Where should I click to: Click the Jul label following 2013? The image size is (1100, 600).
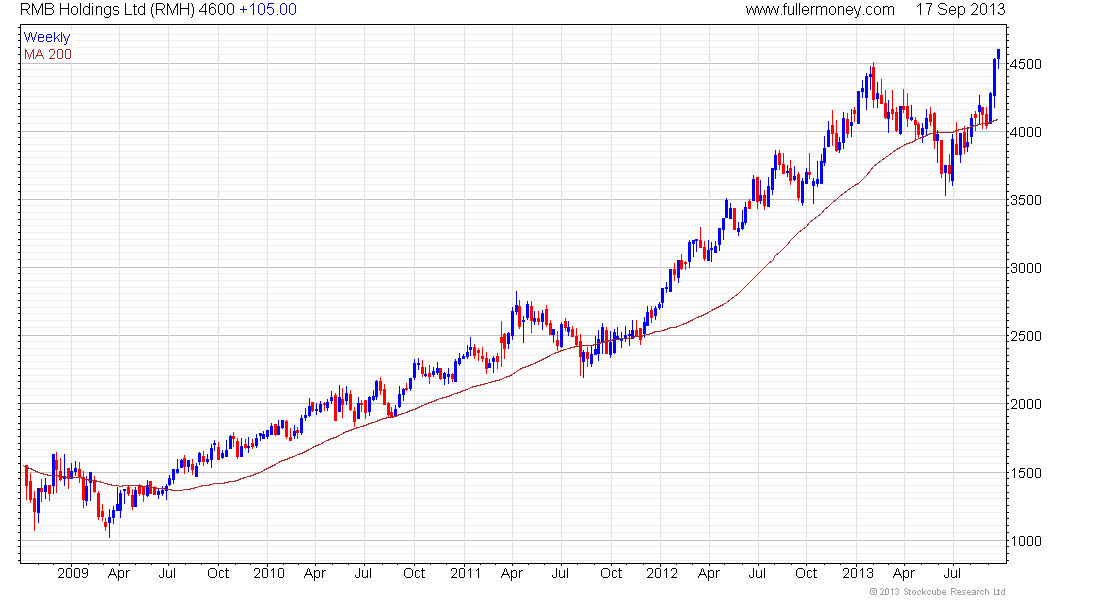[x=952, y=573]
